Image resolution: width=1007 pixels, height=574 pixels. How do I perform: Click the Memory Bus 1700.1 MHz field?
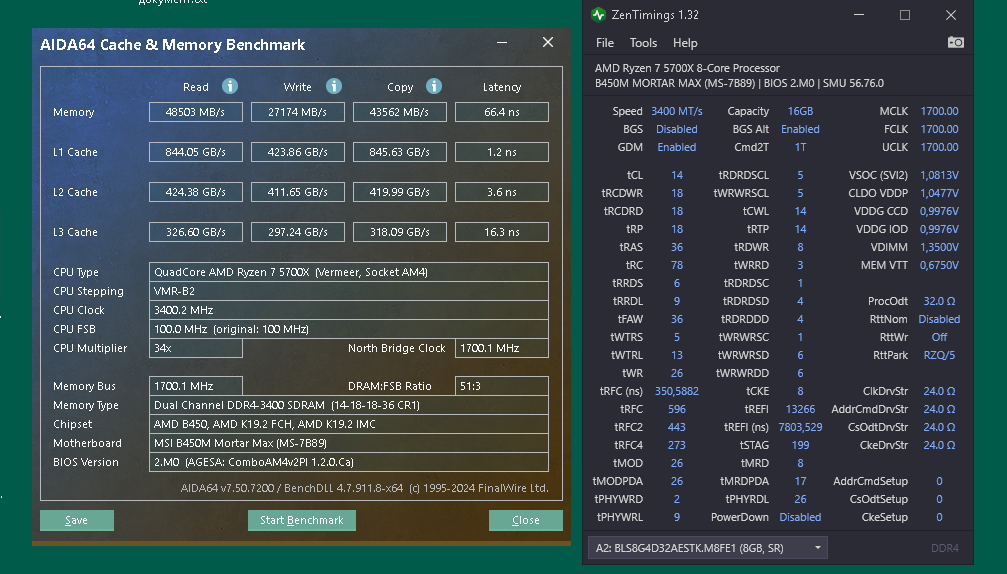pos(196,386)
